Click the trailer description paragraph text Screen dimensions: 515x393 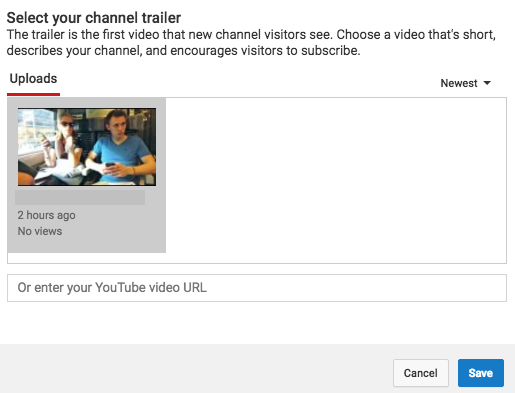tap(251, 43)
